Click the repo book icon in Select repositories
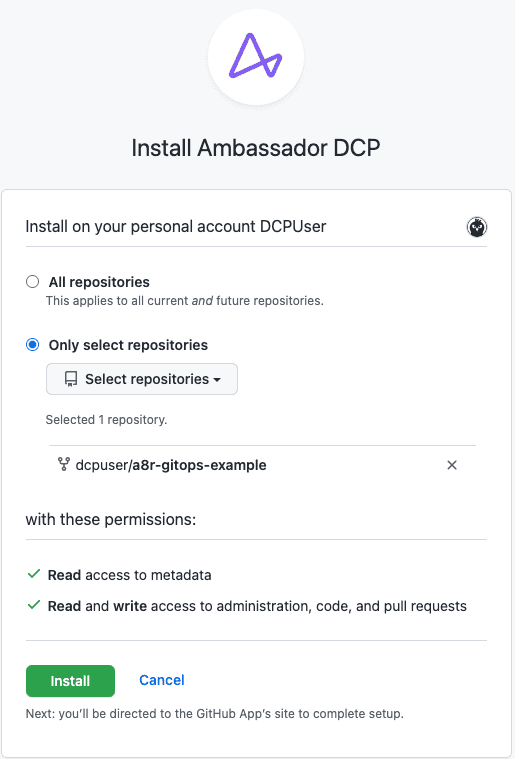 (x=71, y=379)
